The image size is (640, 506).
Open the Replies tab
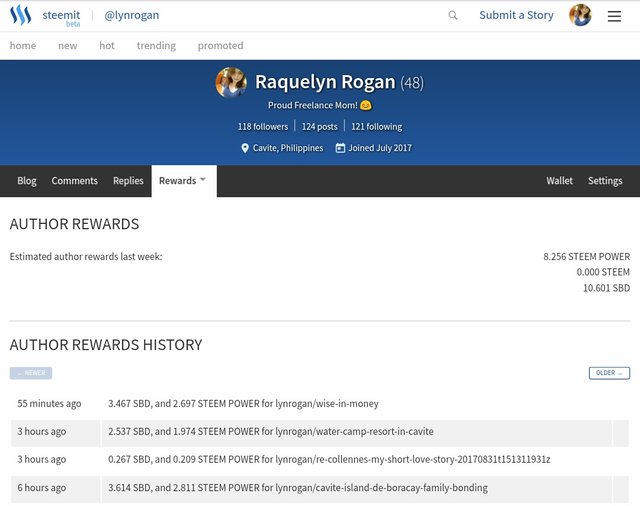click(128, 181)
